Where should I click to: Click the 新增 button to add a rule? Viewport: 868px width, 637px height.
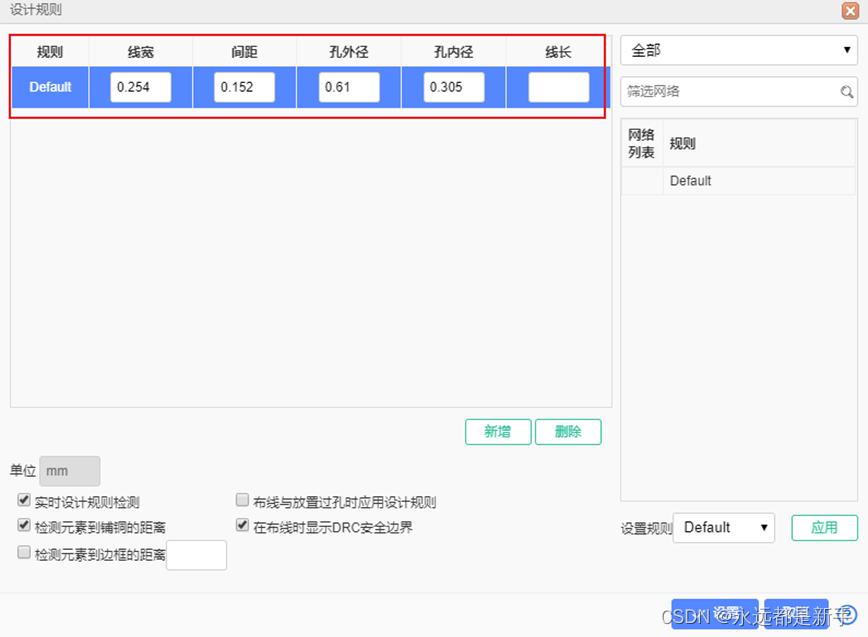coord(498,431)
